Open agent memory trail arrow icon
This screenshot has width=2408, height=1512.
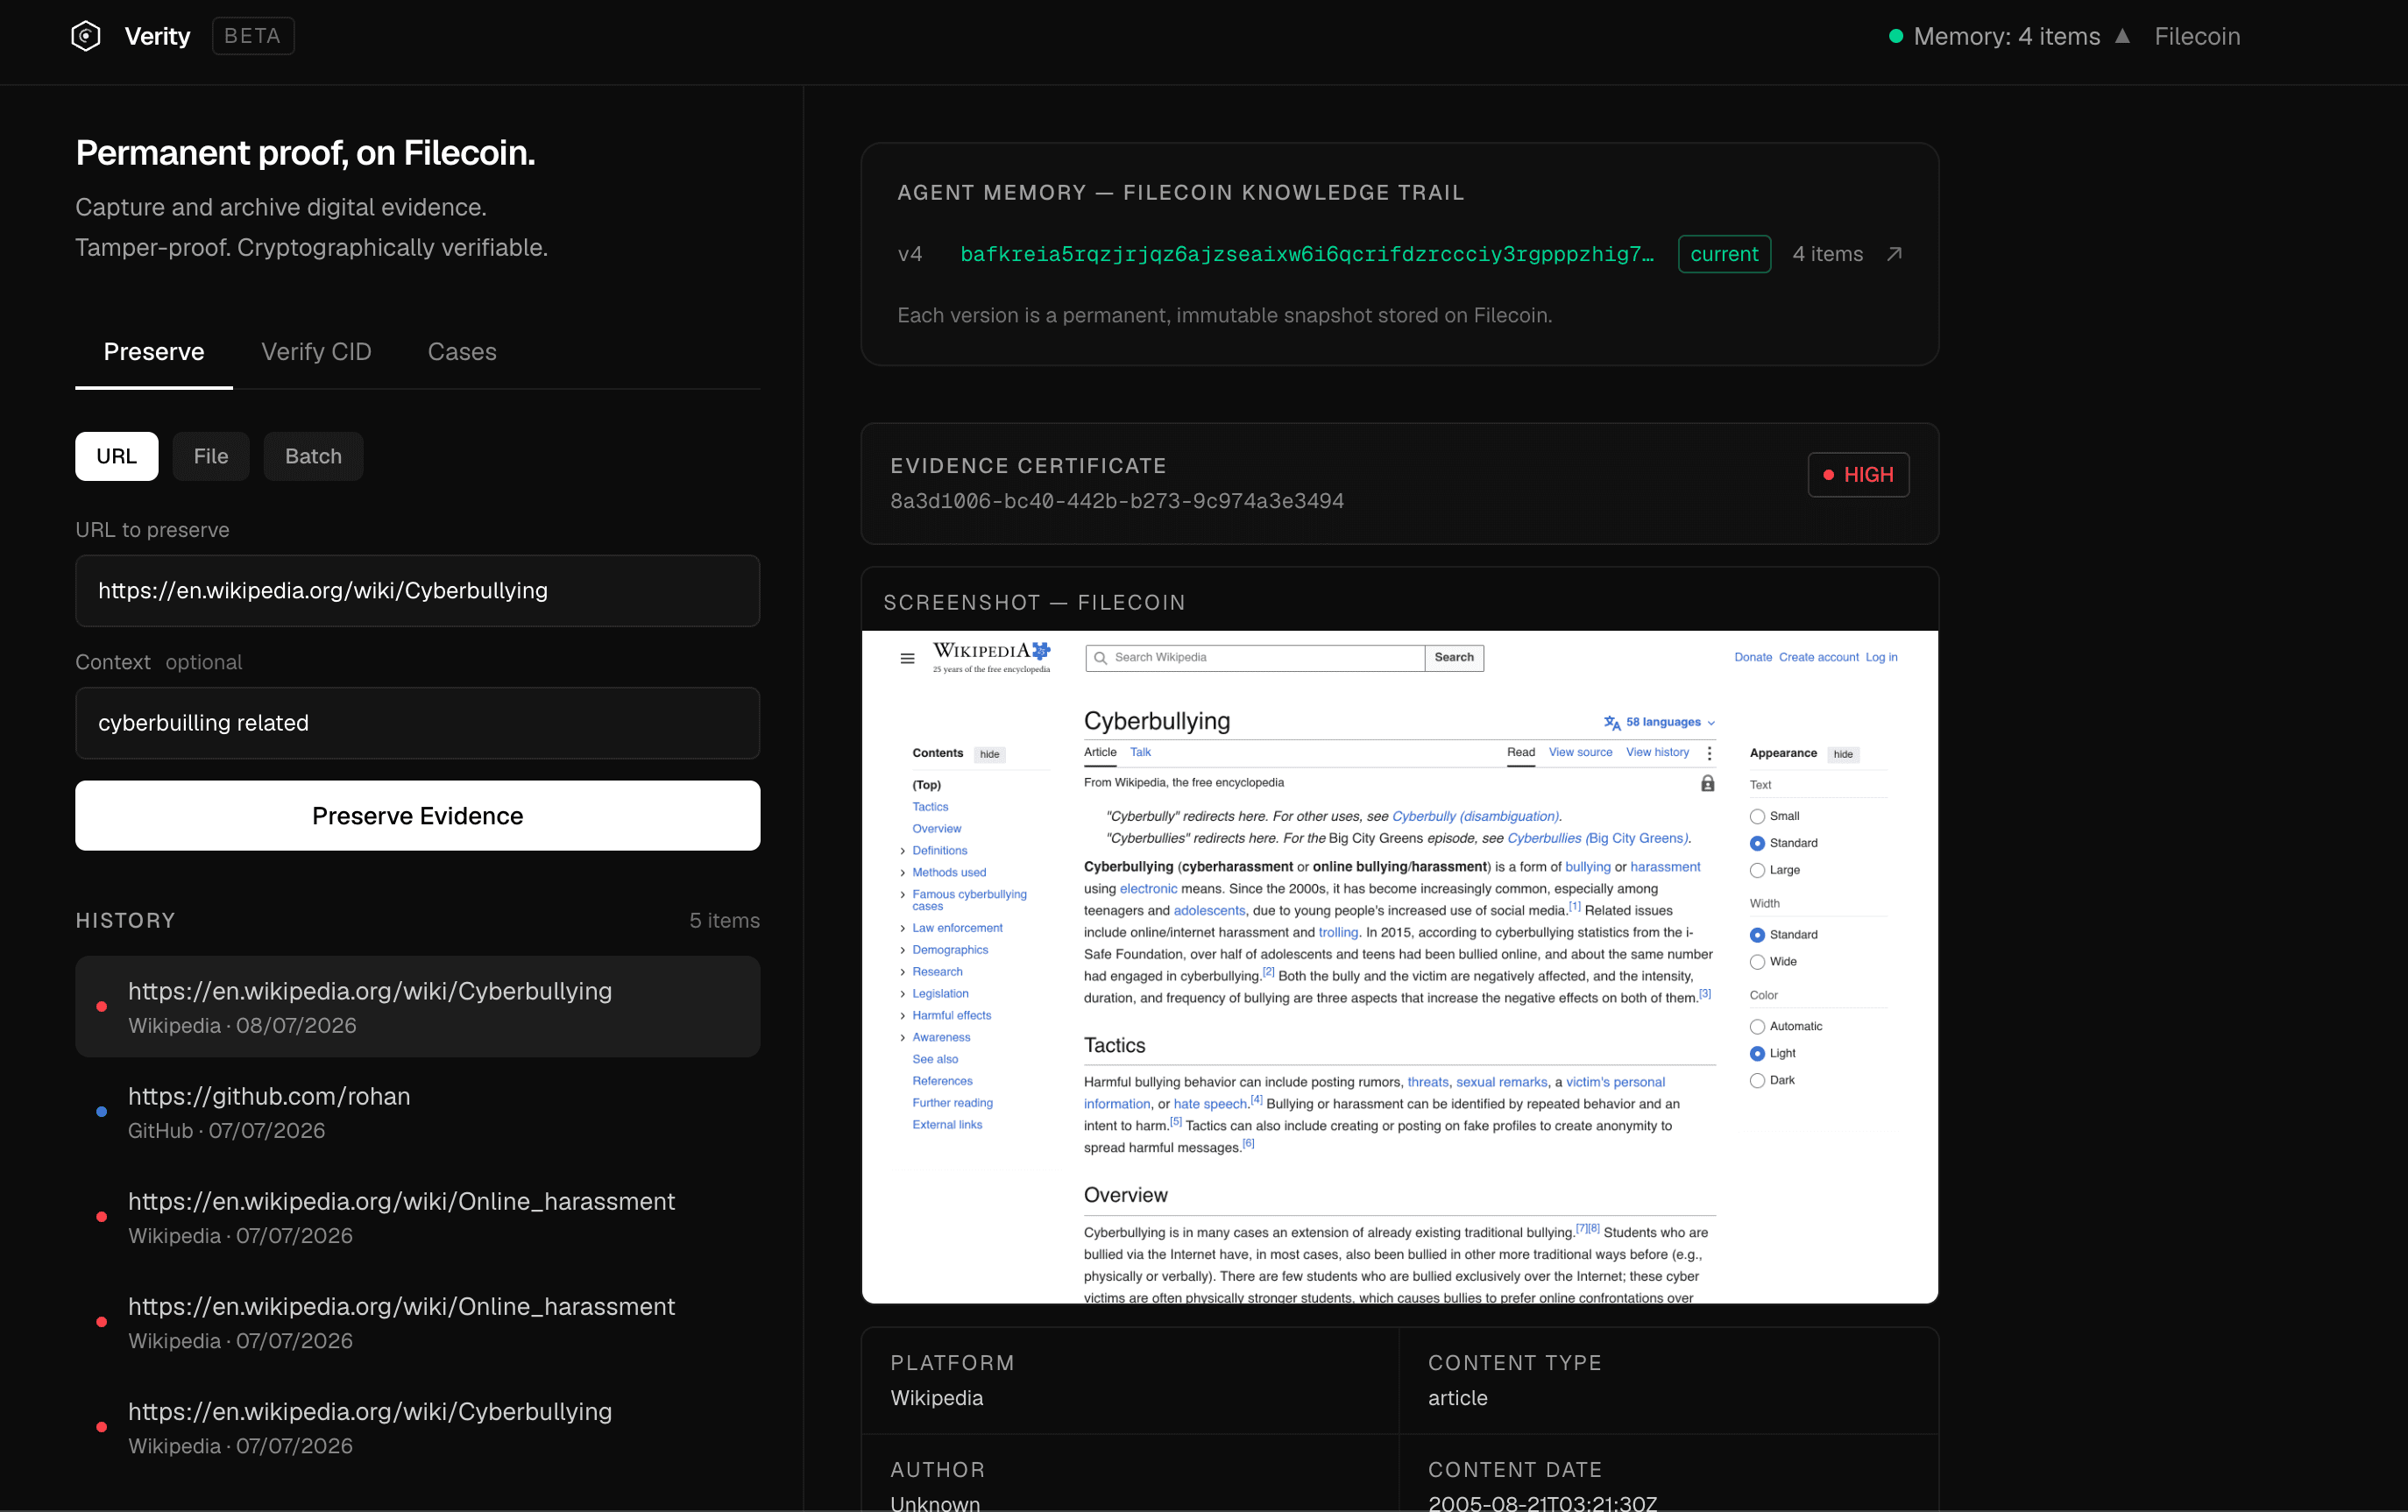coord(1894,254)
